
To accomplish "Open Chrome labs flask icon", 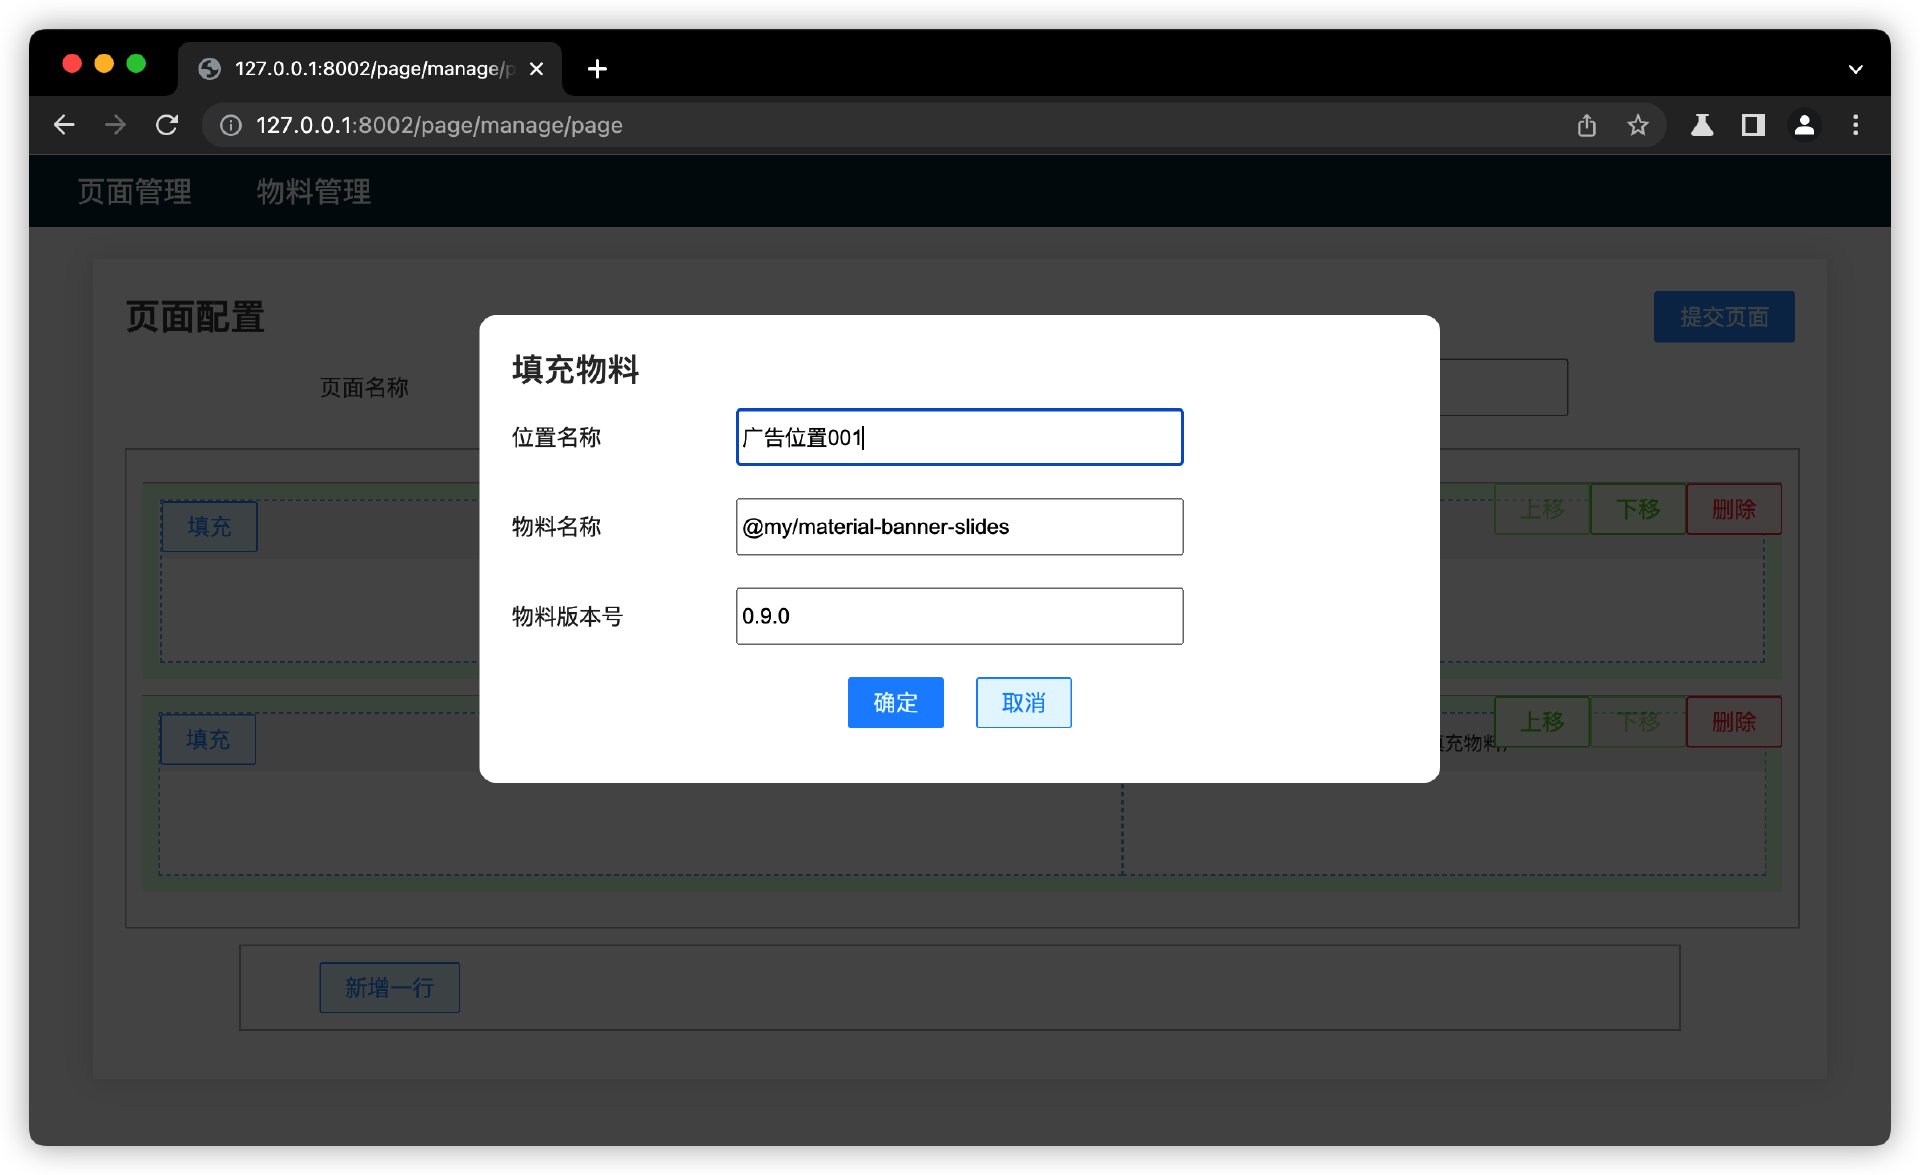I will pyautogui.click(x=1701, y=125).
